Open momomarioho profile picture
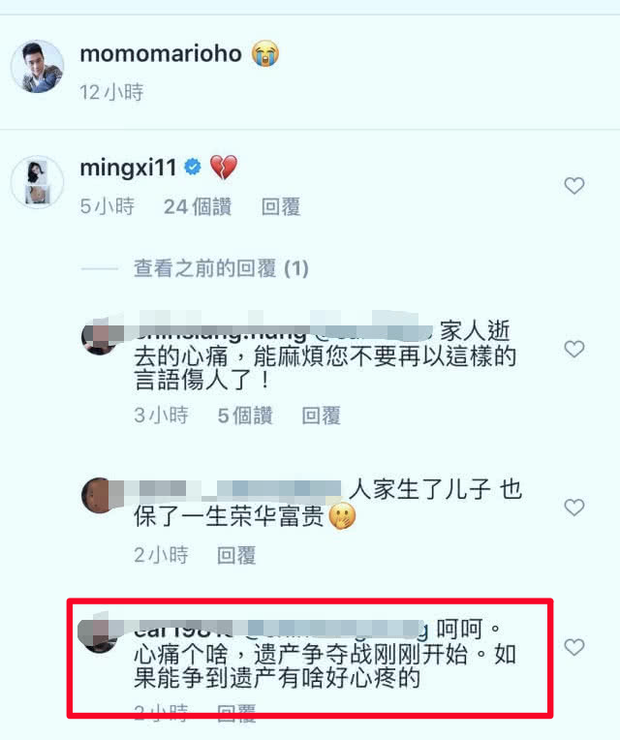This screenshot has width=620, height=740. [37, 66]
